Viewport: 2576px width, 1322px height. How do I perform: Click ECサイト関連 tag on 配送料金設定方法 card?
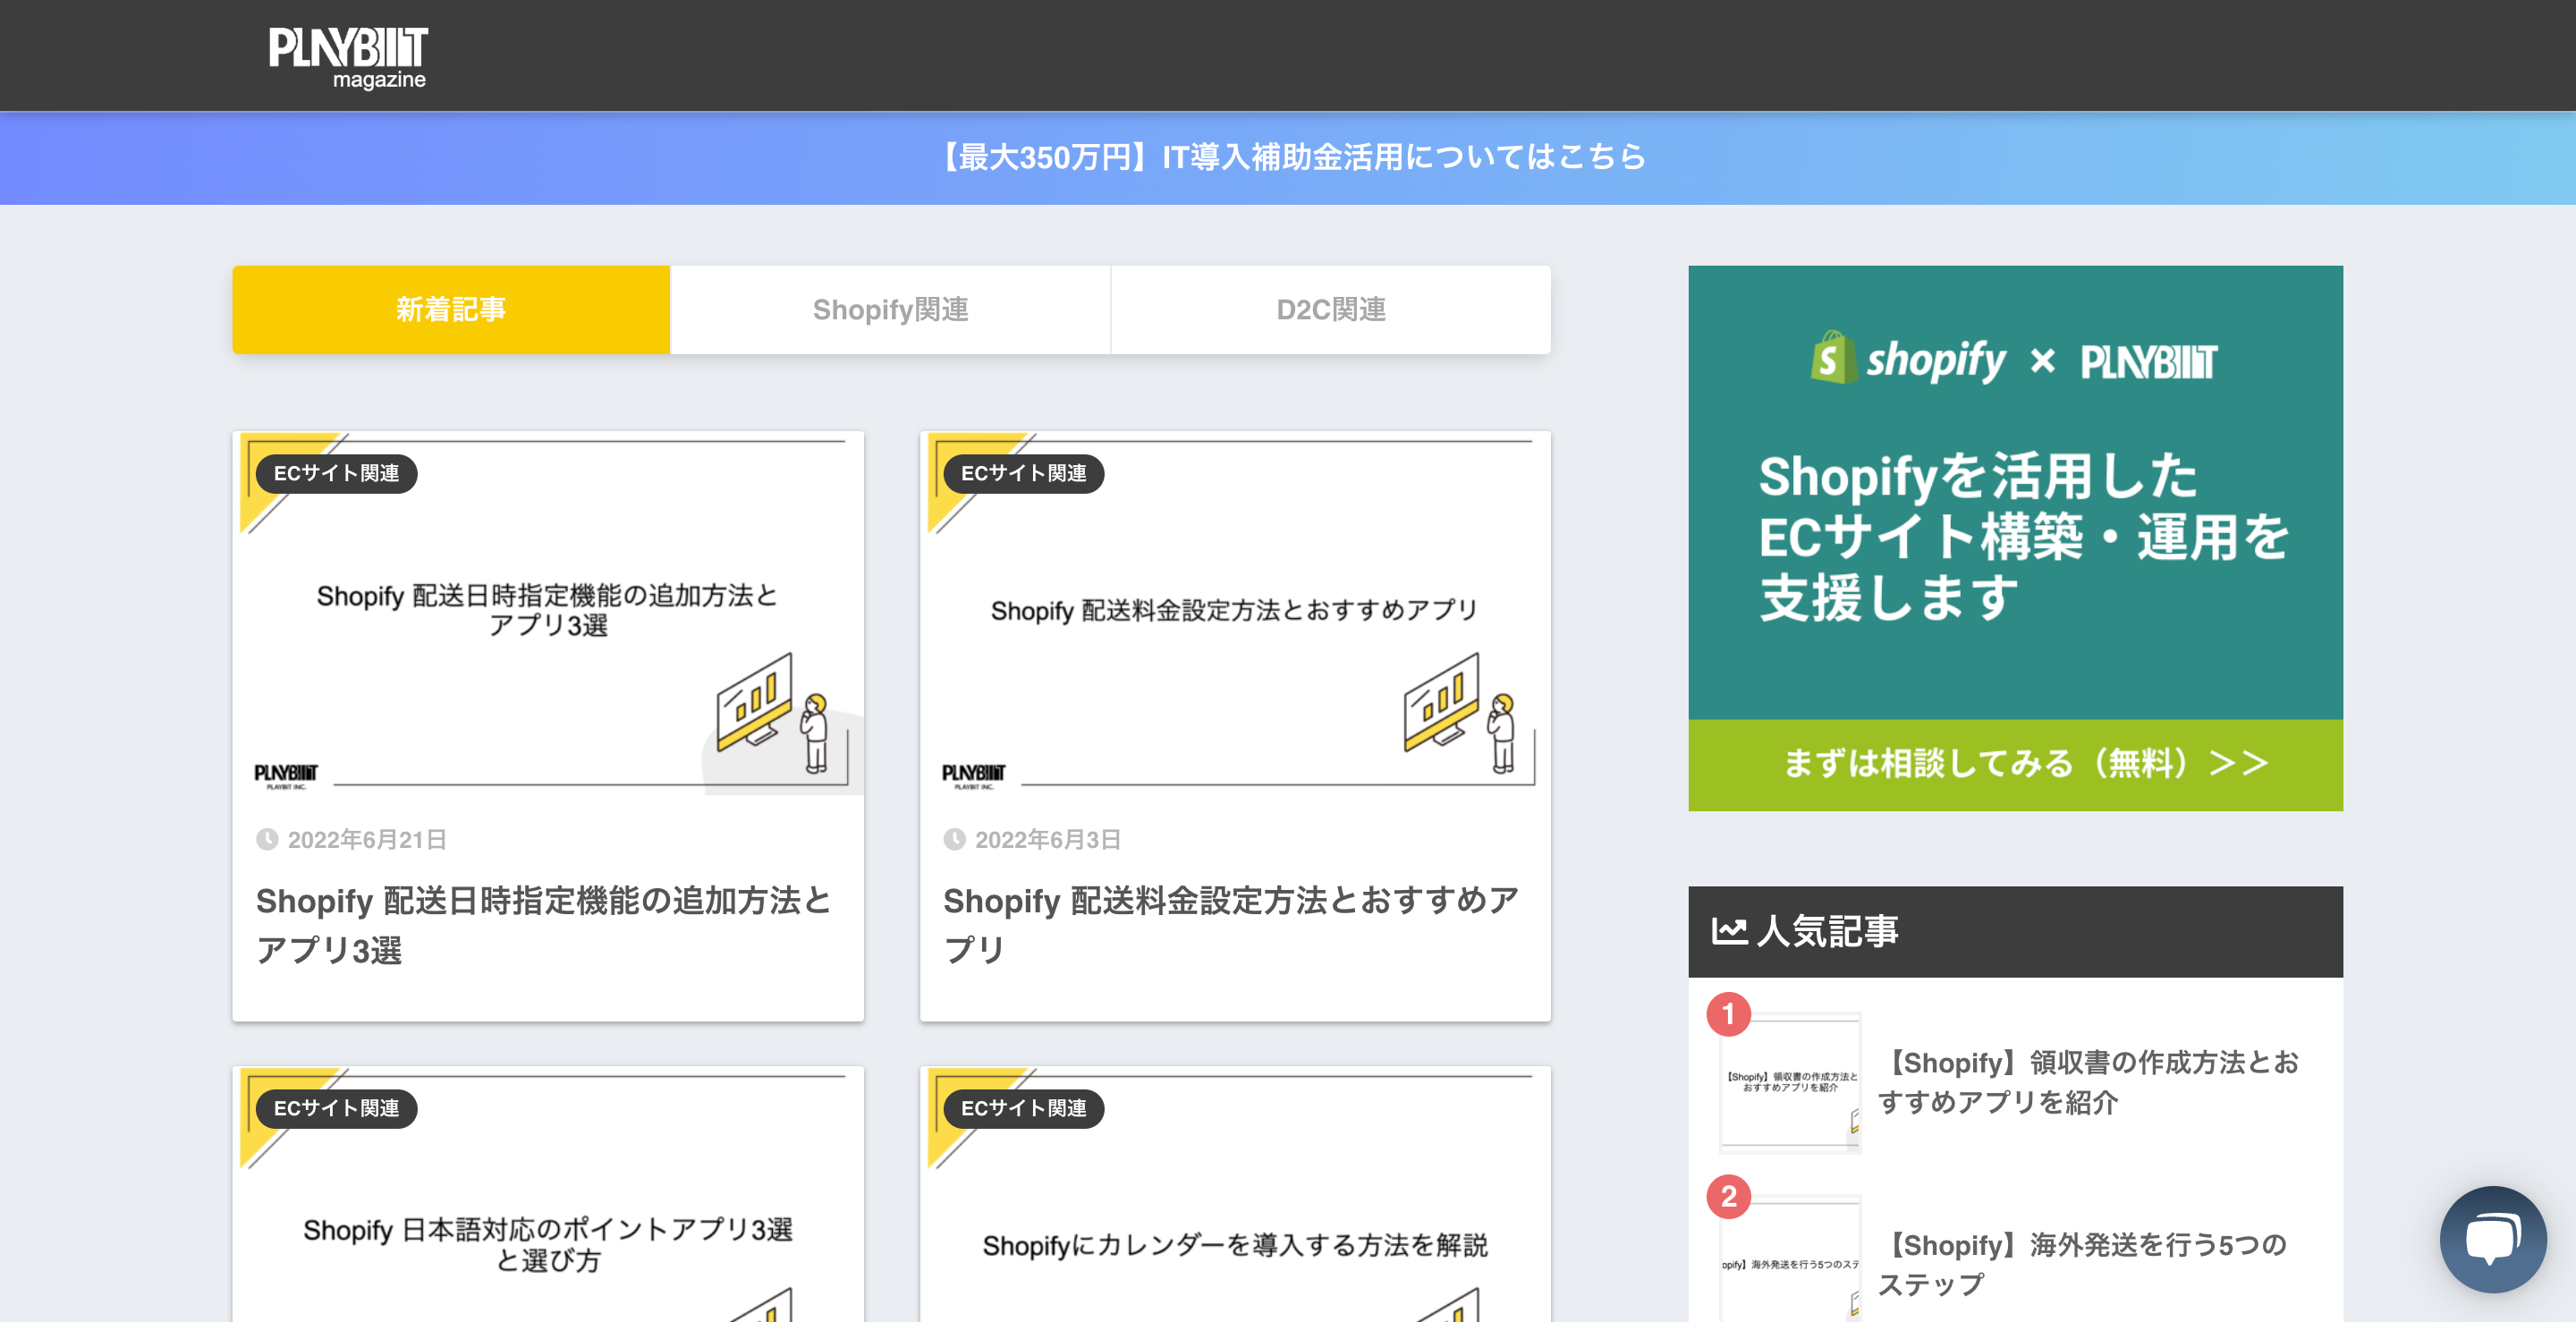(x=1023, y=473)
